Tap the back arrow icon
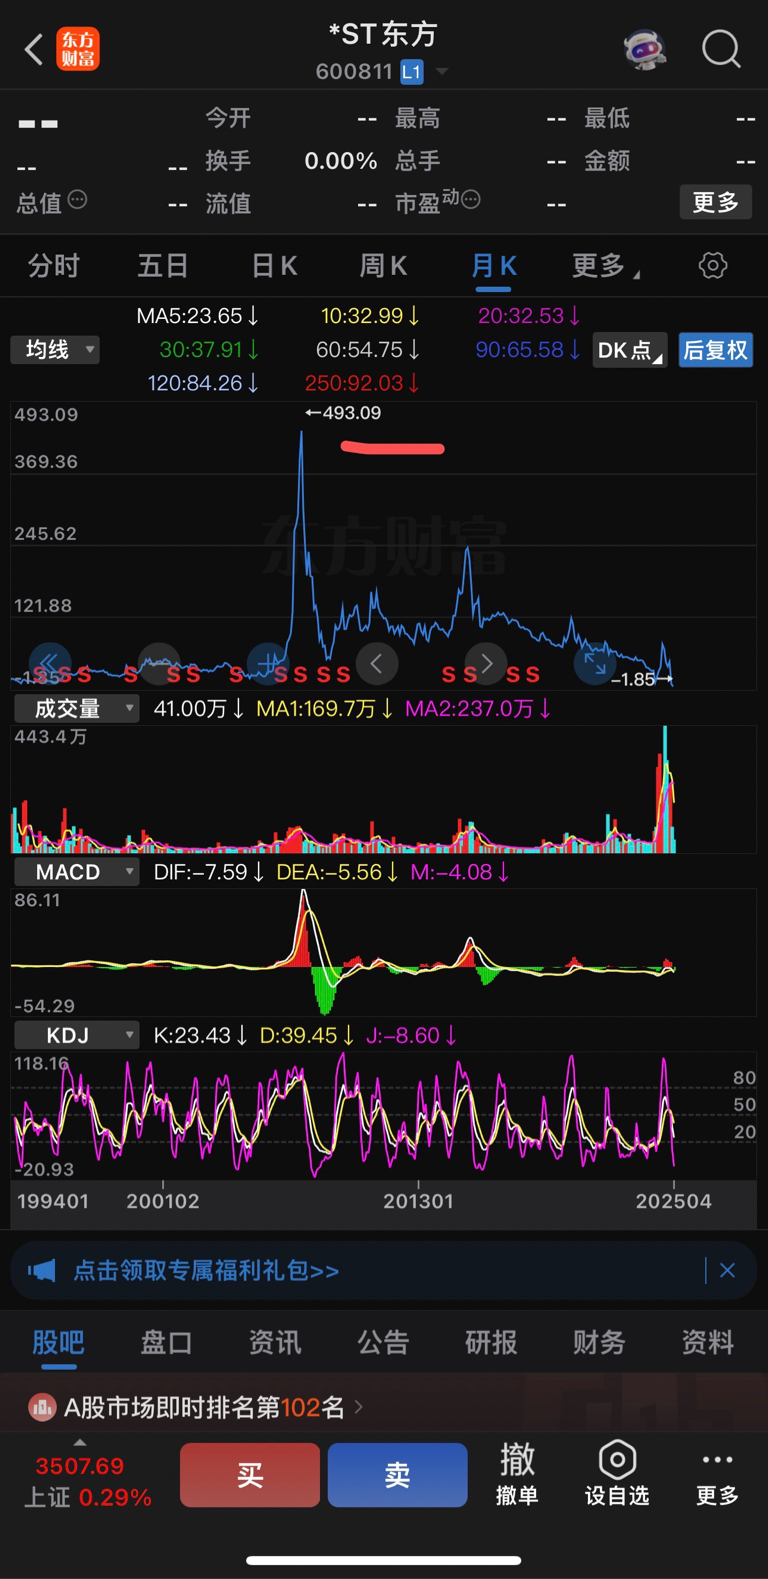This screenshot has width=768, height=1579. click(34, 48)
